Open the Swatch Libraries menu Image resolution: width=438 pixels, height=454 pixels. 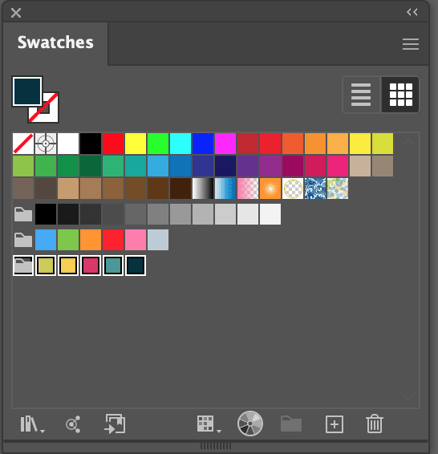tap(32, 424)
